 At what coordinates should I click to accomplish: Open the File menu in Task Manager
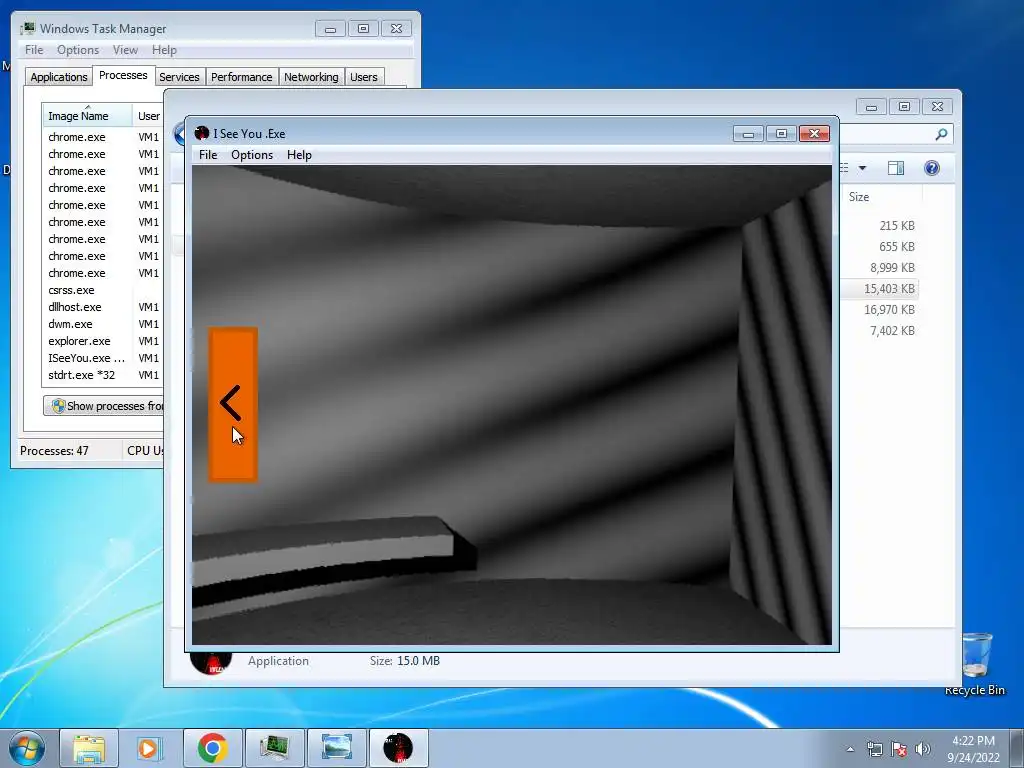tap(34, 50)
